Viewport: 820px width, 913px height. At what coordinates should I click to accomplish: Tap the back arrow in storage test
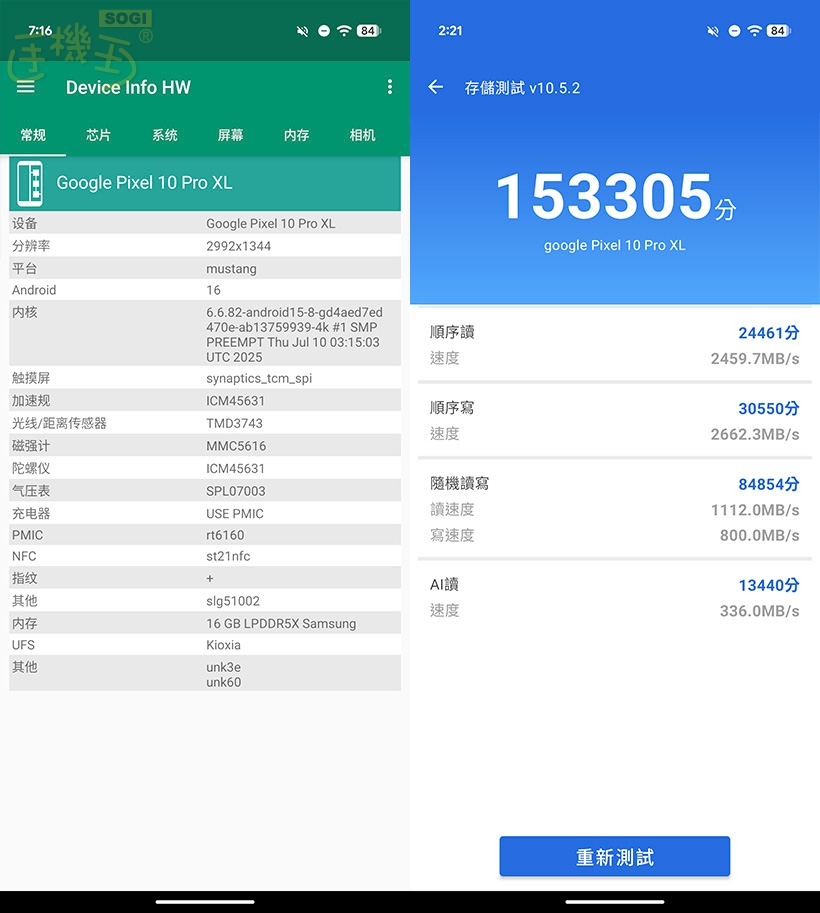(x=436, y=87)
